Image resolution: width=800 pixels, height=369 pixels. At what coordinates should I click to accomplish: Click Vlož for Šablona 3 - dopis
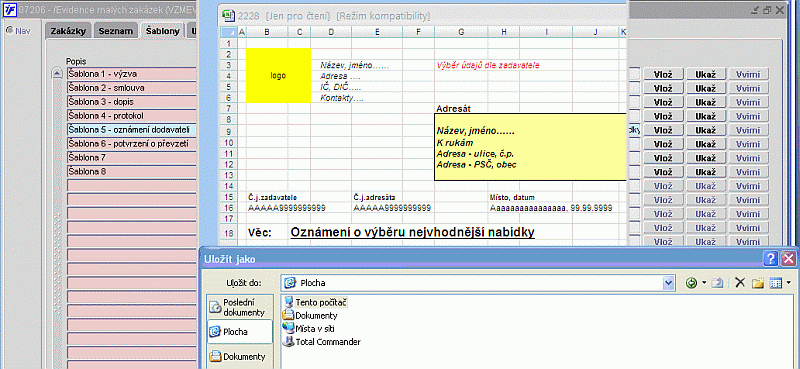coord(663,102)
